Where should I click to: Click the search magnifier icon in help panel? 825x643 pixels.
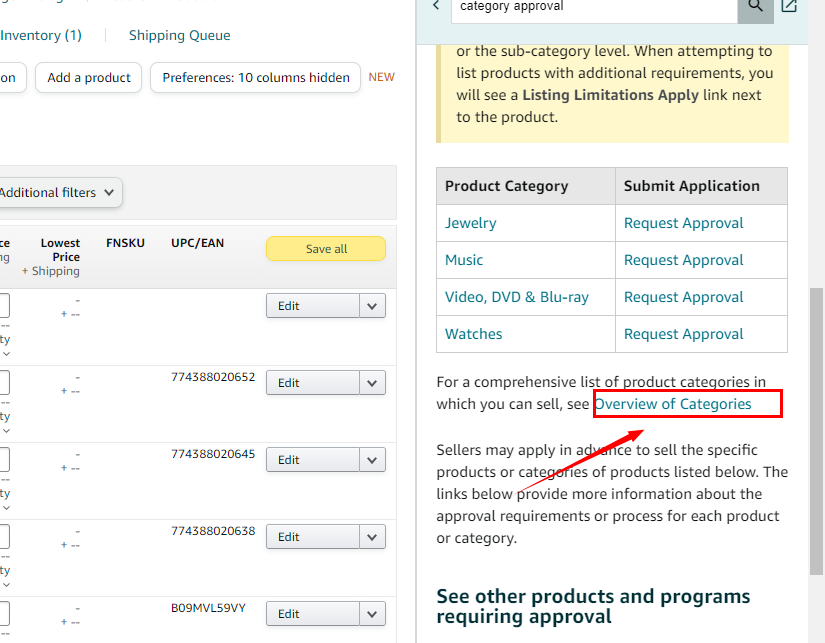click(755, 6)
